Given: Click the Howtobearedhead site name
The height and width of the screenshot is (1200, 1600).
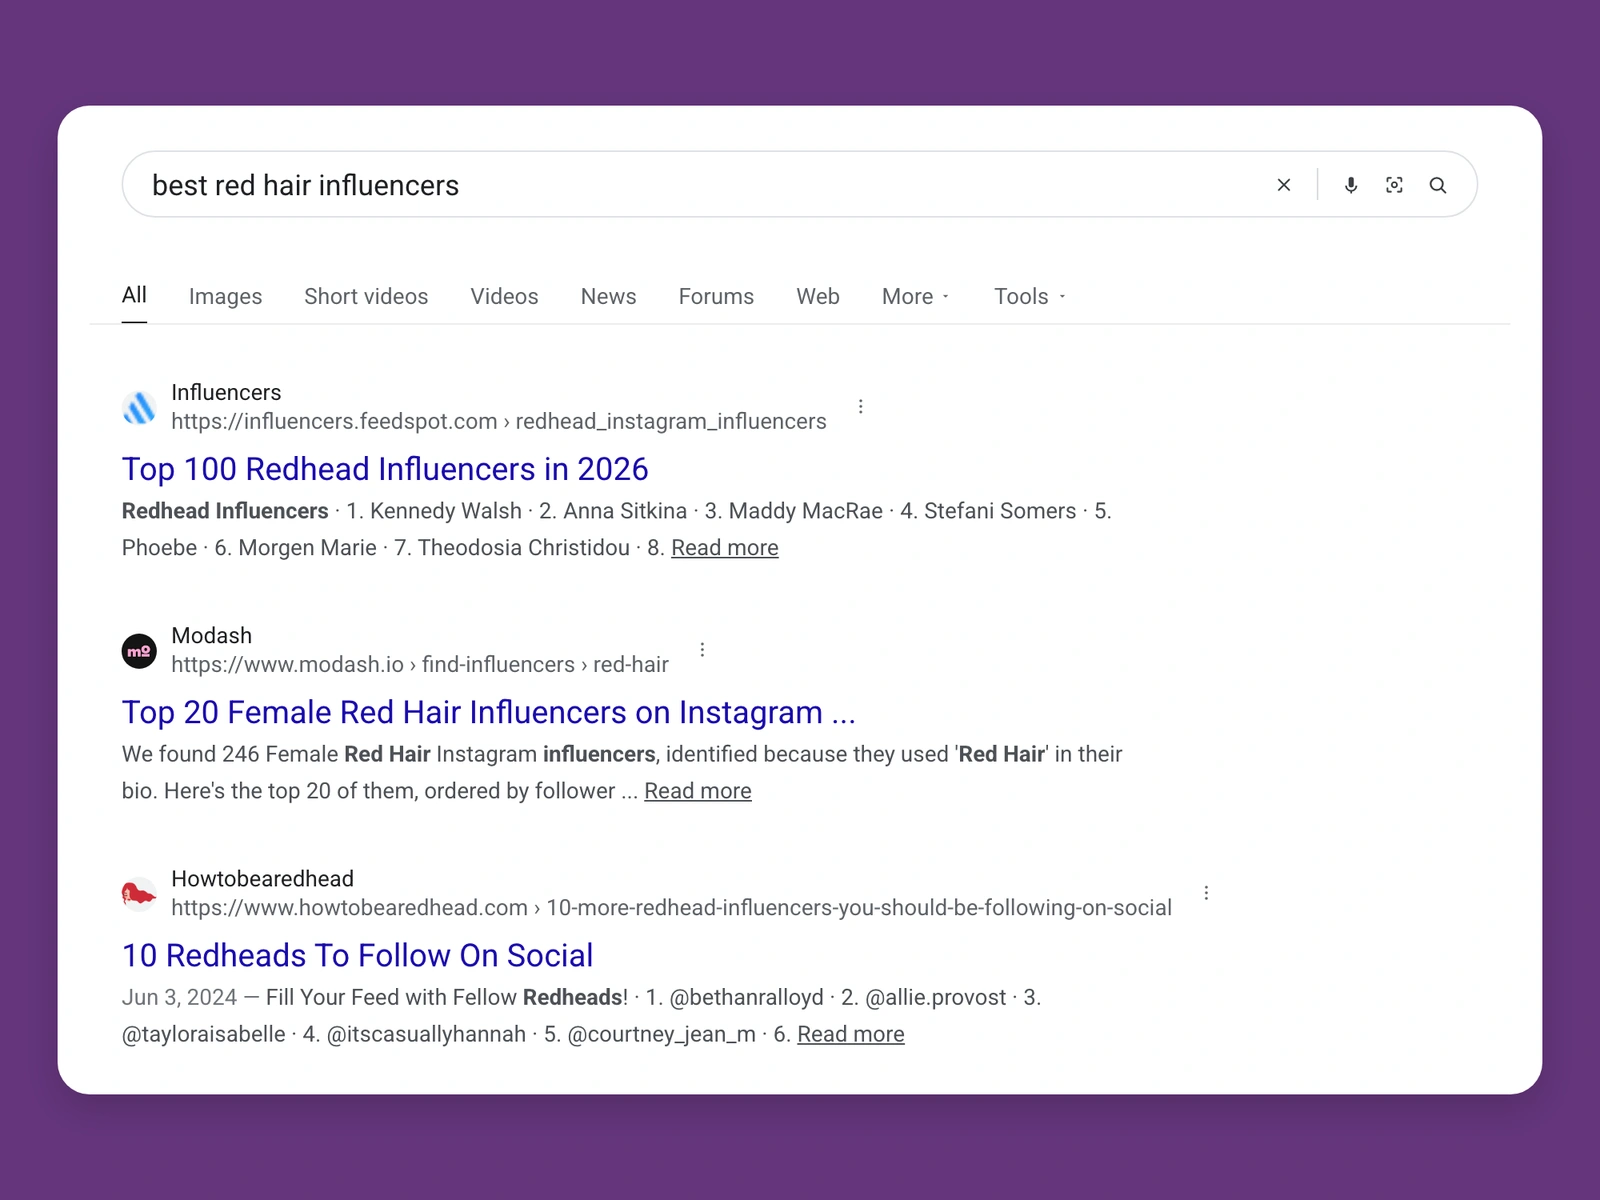Looking at the screenshot, I should pyautogui.click(x=263, y=878).
